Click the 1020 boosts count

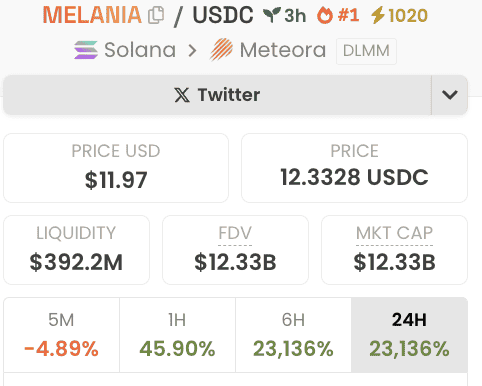[408, 16]
